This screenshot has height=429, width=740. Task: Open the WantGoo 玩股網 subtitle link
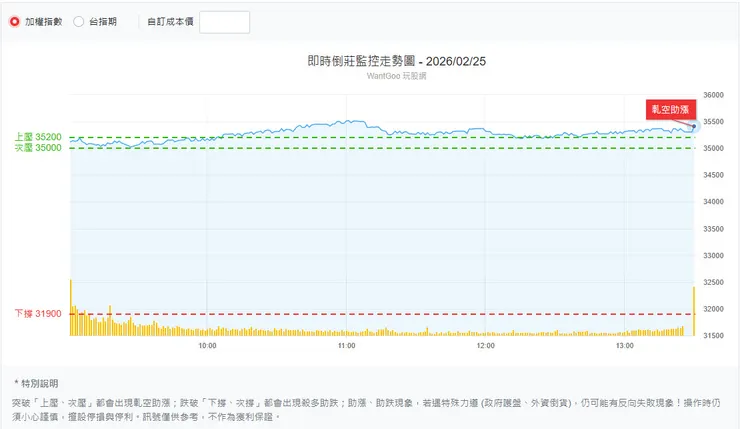click(x=397, y=76)
